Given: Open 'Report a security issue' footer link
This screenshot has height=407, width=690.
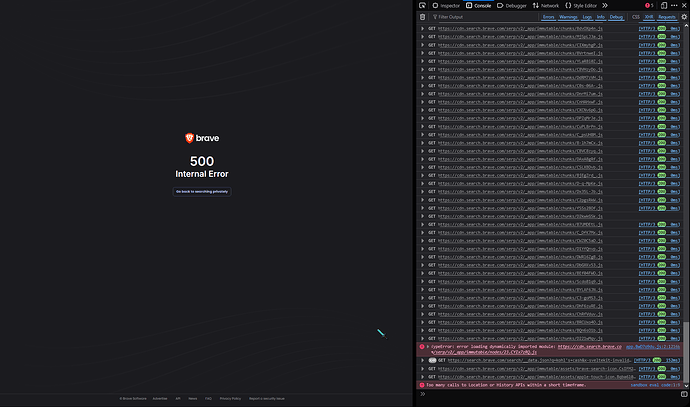Looking at the screenshot, I should (x=267, y=399).
